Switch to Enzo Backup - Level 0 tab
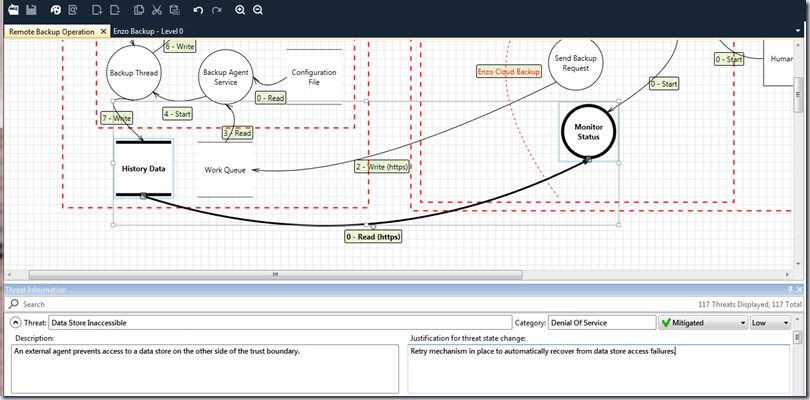The image size is (810, 400). click(x=148, y=32)
